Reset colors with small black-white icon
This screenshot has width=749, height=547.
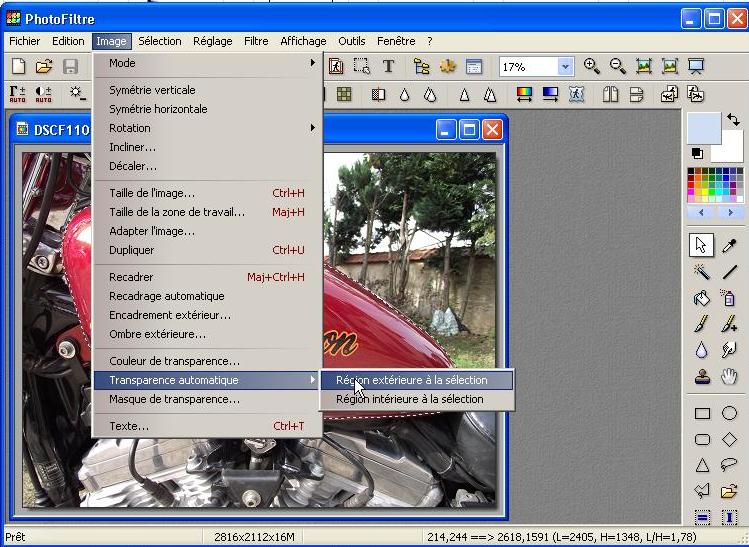(x=697, y=153)
